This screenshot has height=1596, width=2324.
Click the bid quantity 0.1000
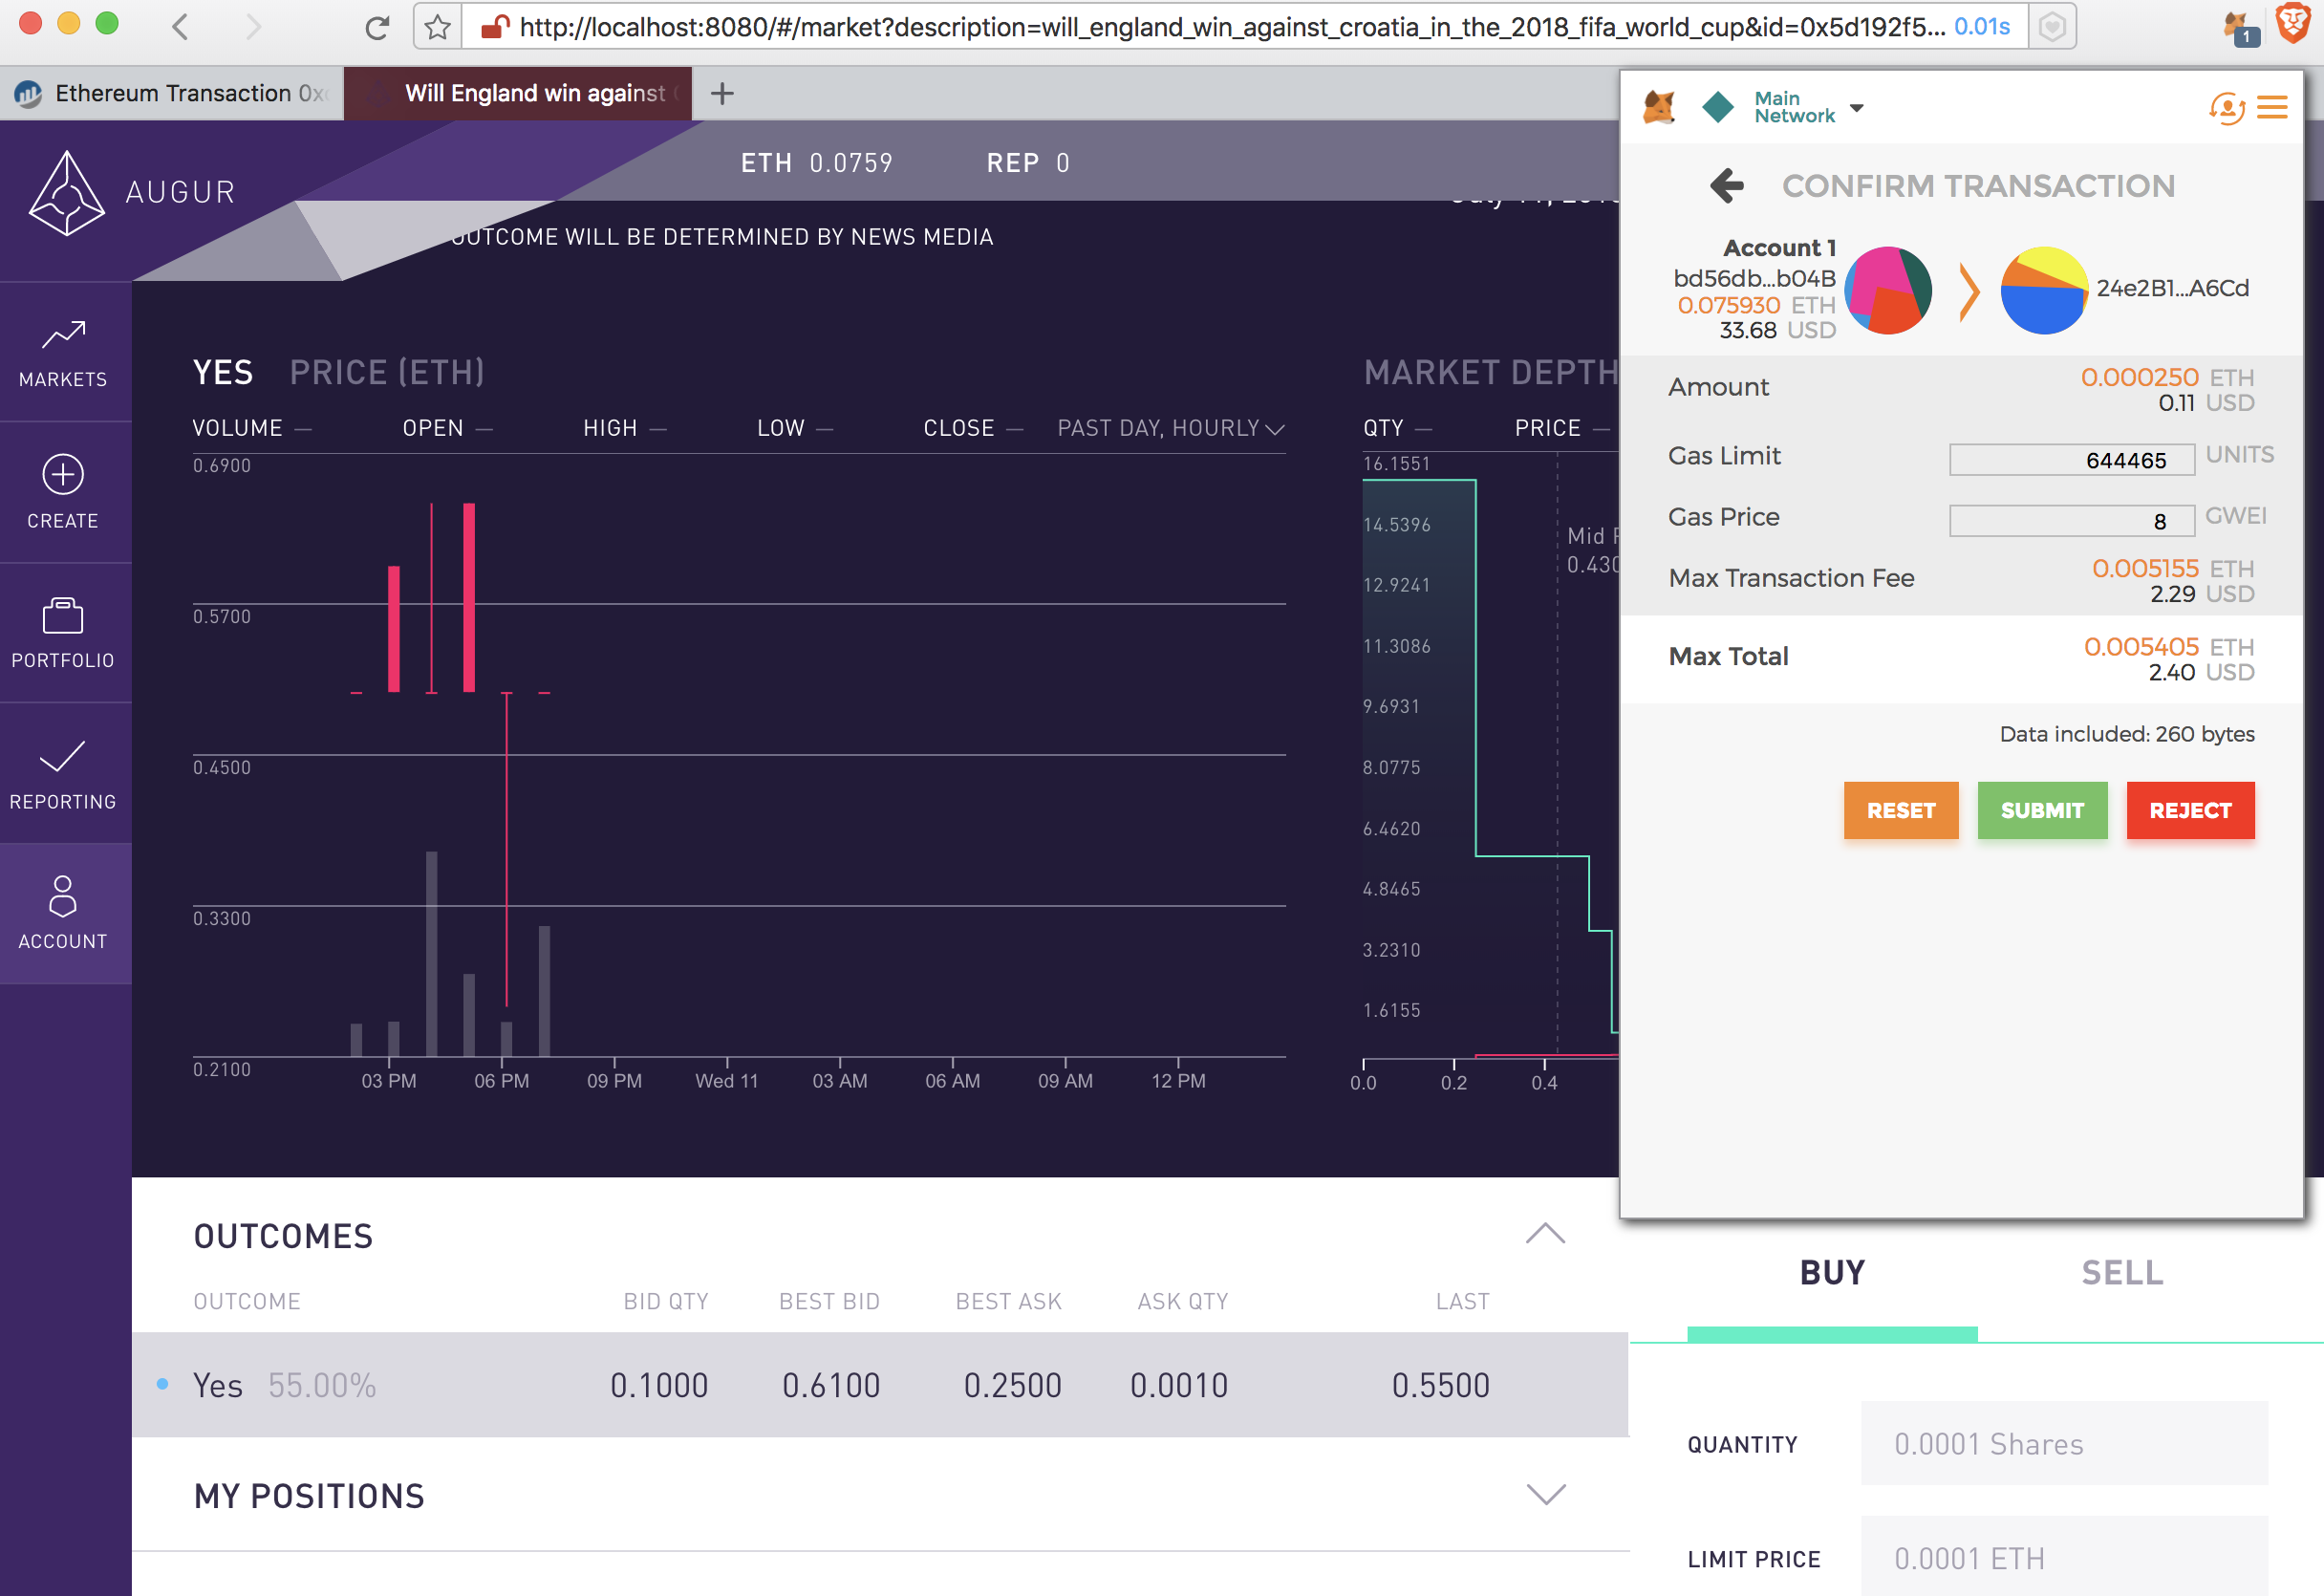659,1385
